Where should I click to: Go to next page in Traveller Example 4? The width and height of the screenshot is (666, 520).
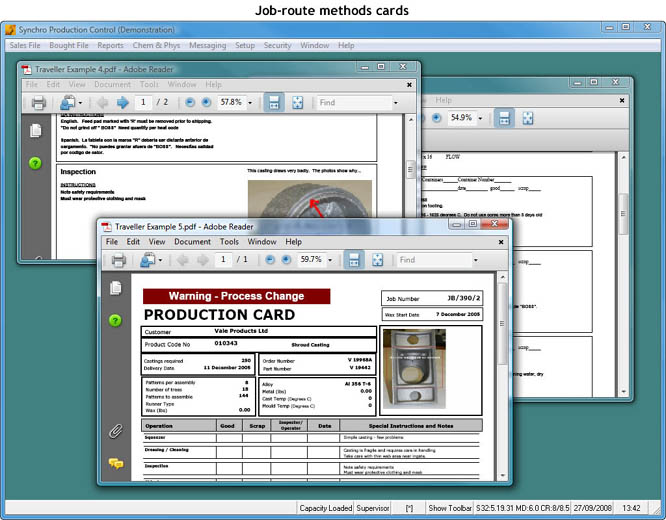point(123,102)
